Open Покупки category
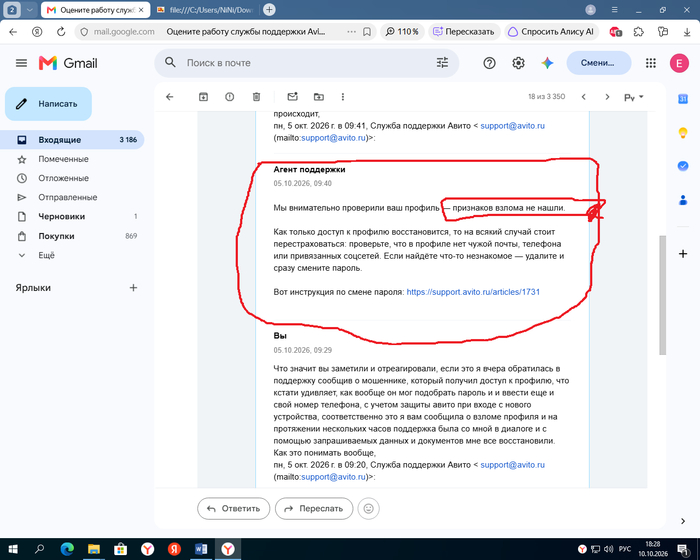700x560 pixels. coord(72,236)
